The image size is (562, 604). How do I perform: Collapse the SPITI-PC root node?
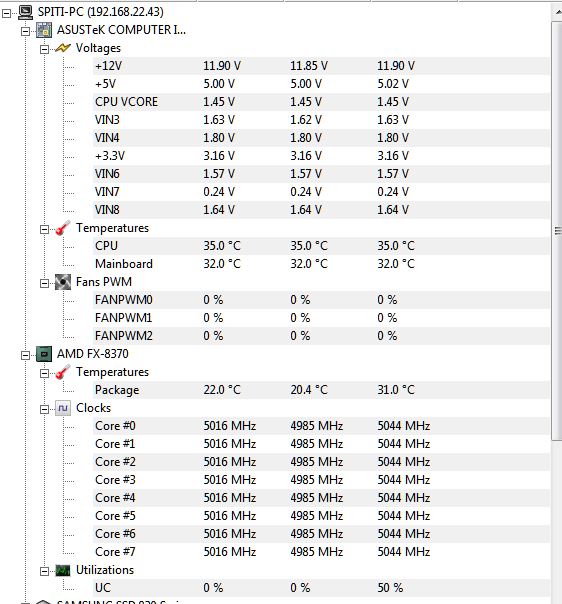(x=7, y=13)
